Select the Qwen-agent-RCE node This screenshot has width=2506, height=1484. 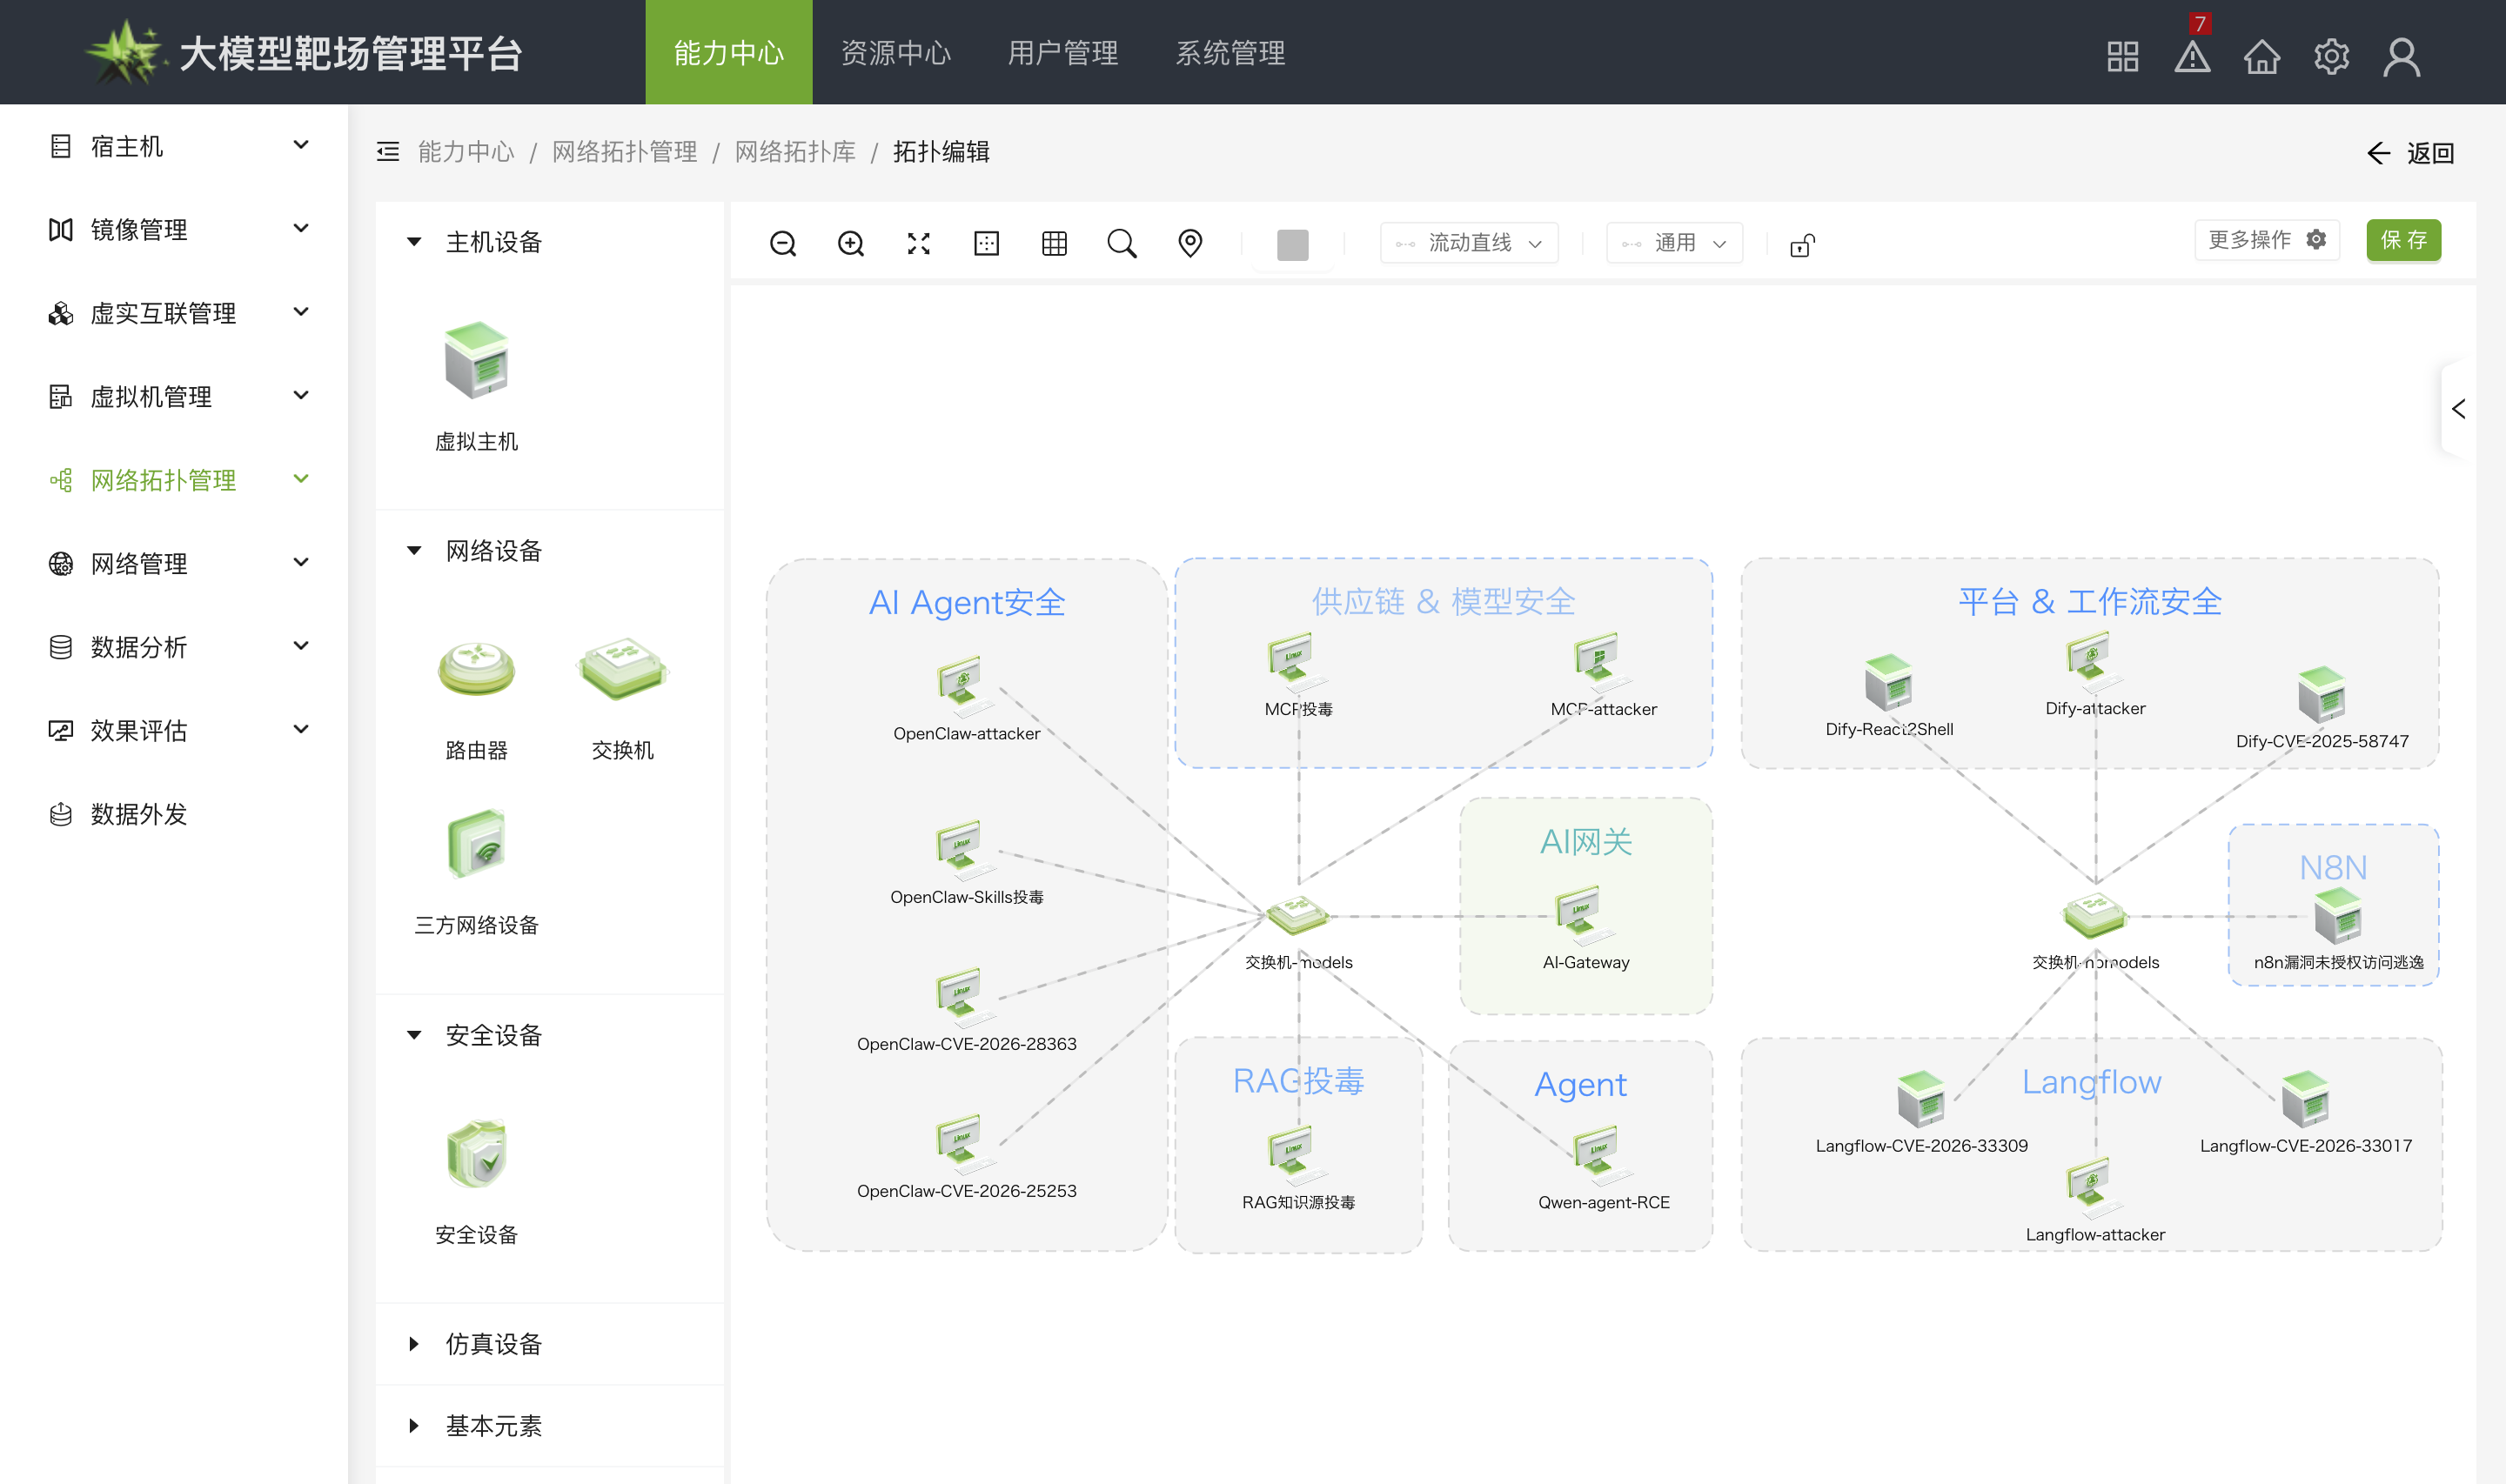pos(1601,1155)
